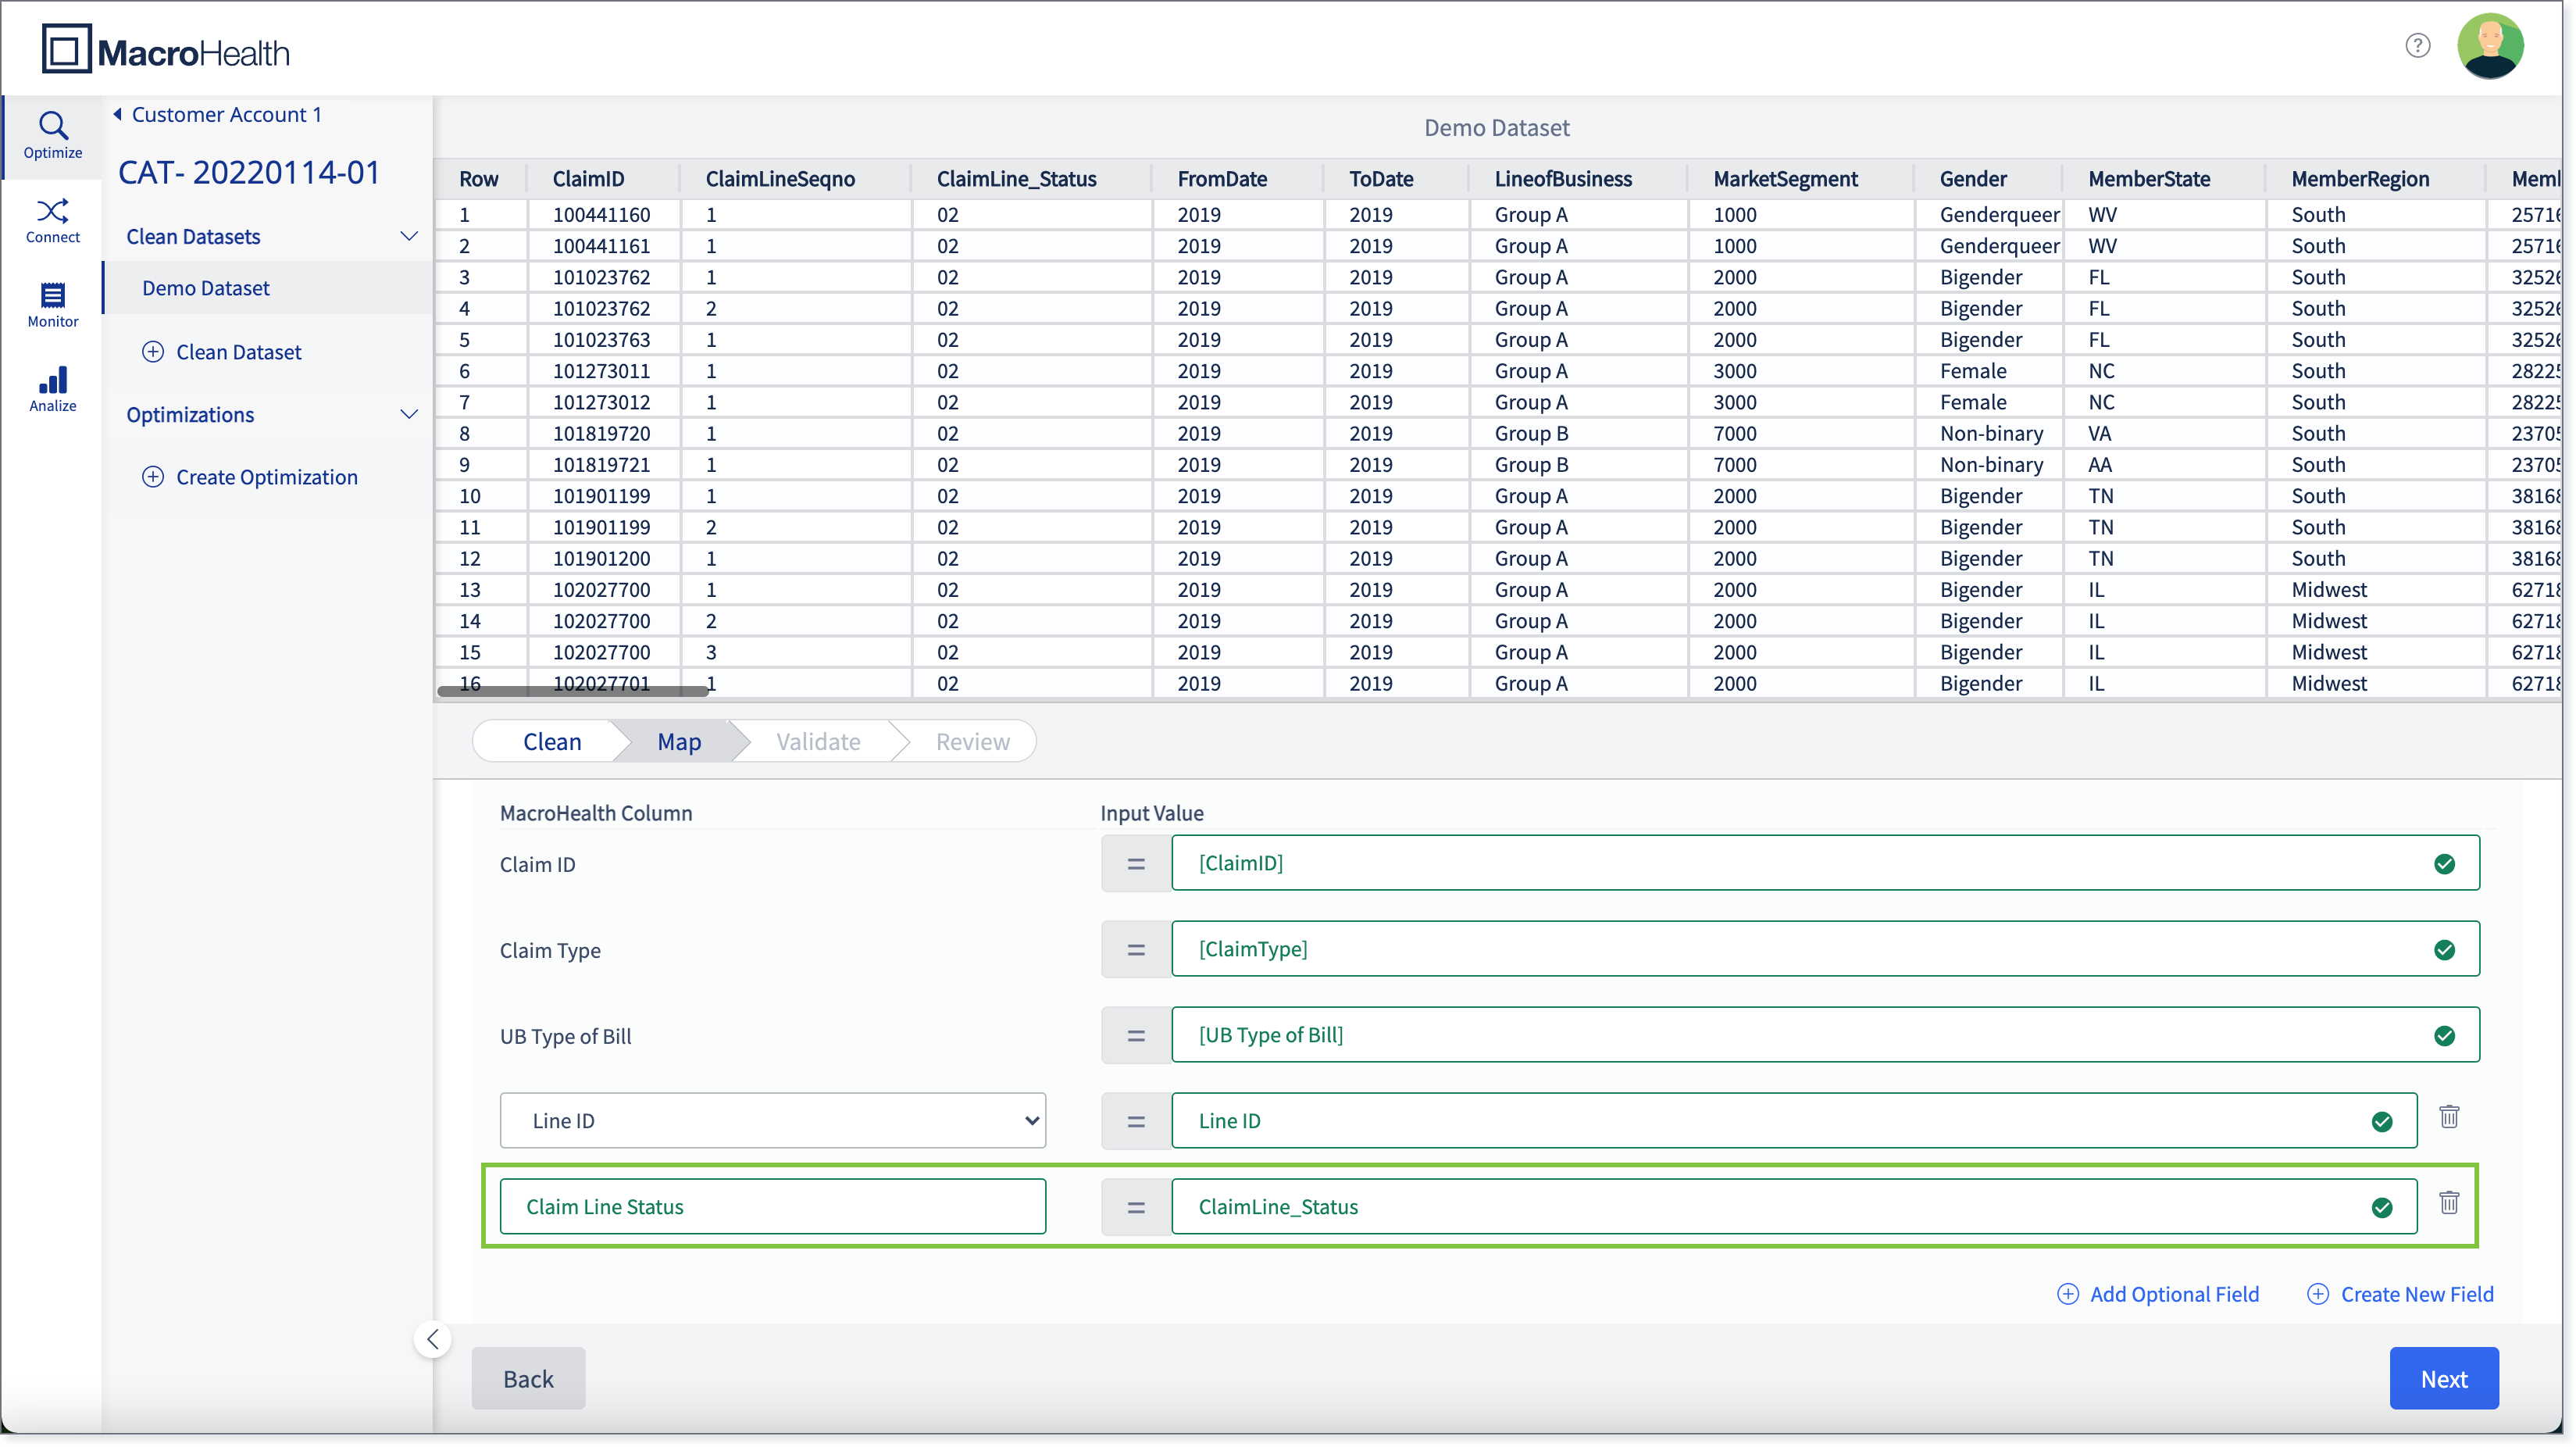The image size is (2576, 1447).
Task: Open the Optimize sidebar section
Action: pos(53,135)
